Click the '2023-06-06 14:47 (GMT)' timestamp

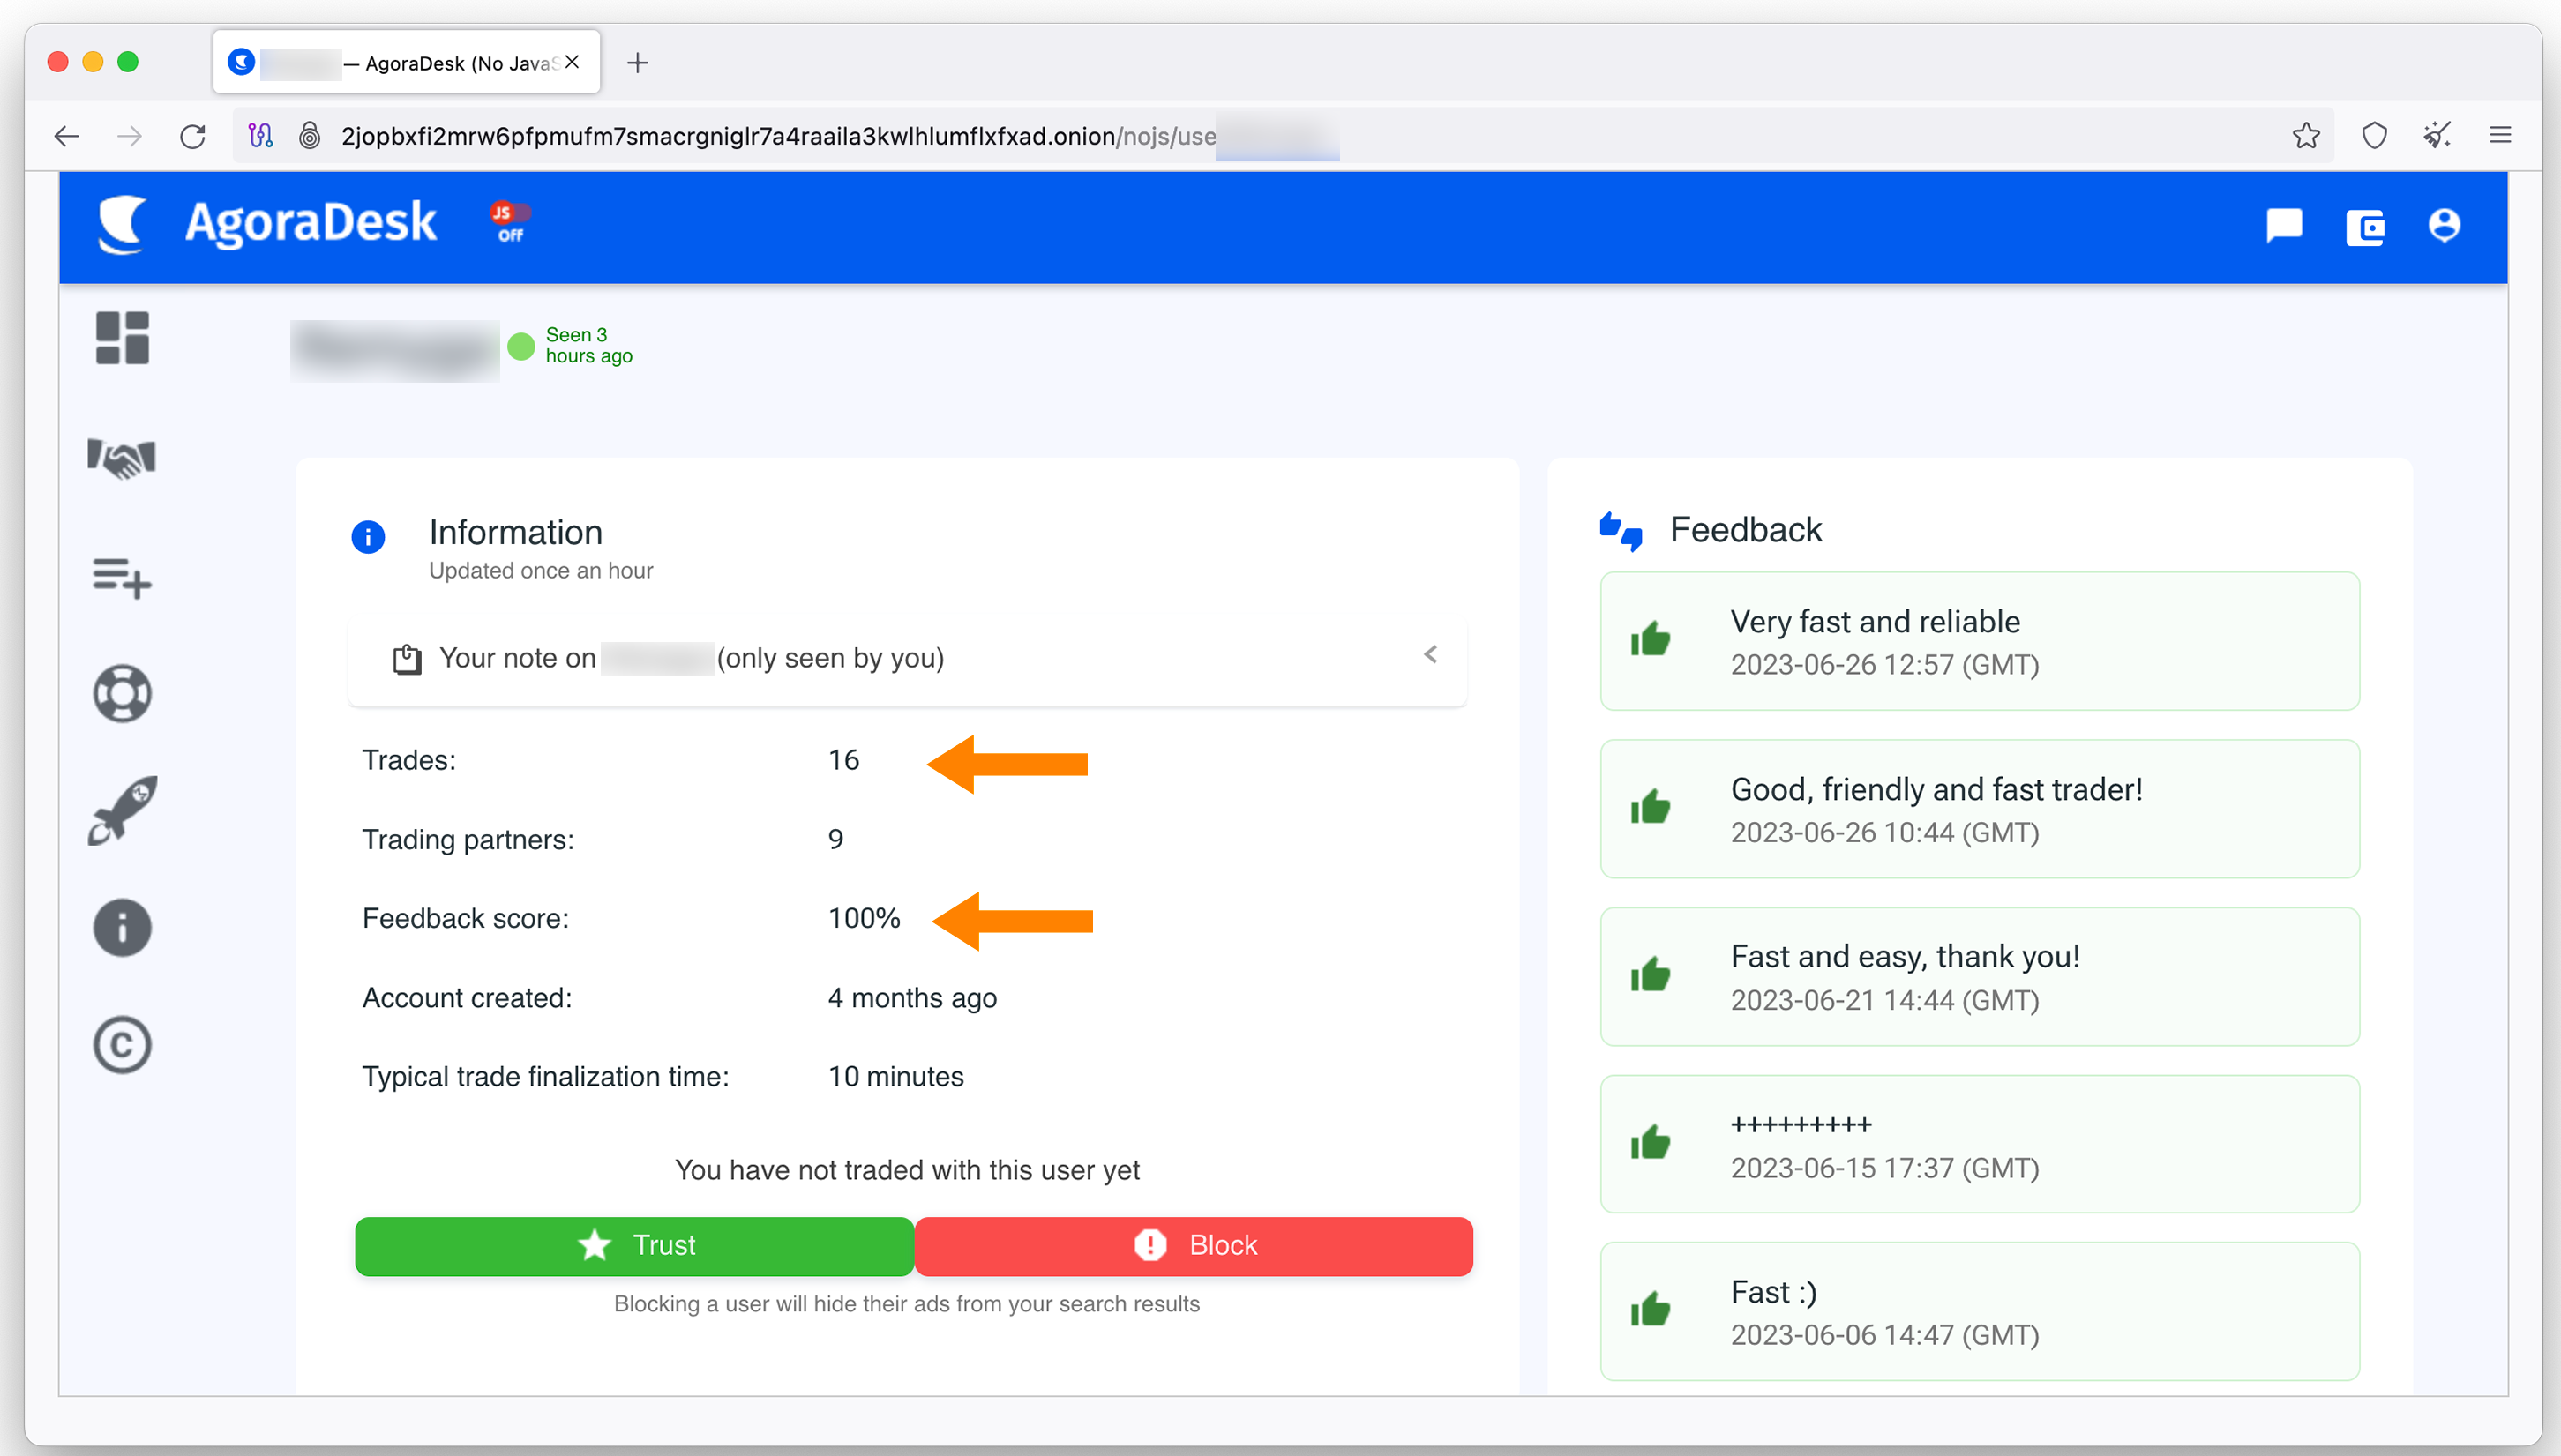click(x=1884, y=1335)
